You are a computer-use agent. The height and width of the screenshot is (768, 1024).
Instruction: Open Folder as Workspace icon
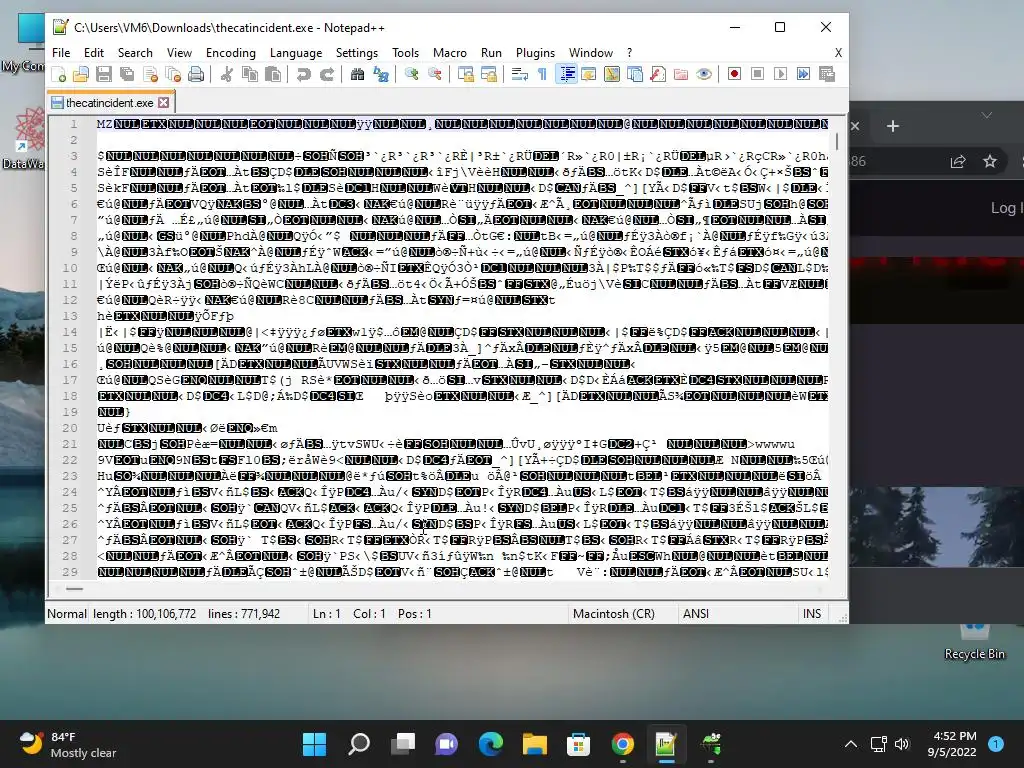coord(681,74)
